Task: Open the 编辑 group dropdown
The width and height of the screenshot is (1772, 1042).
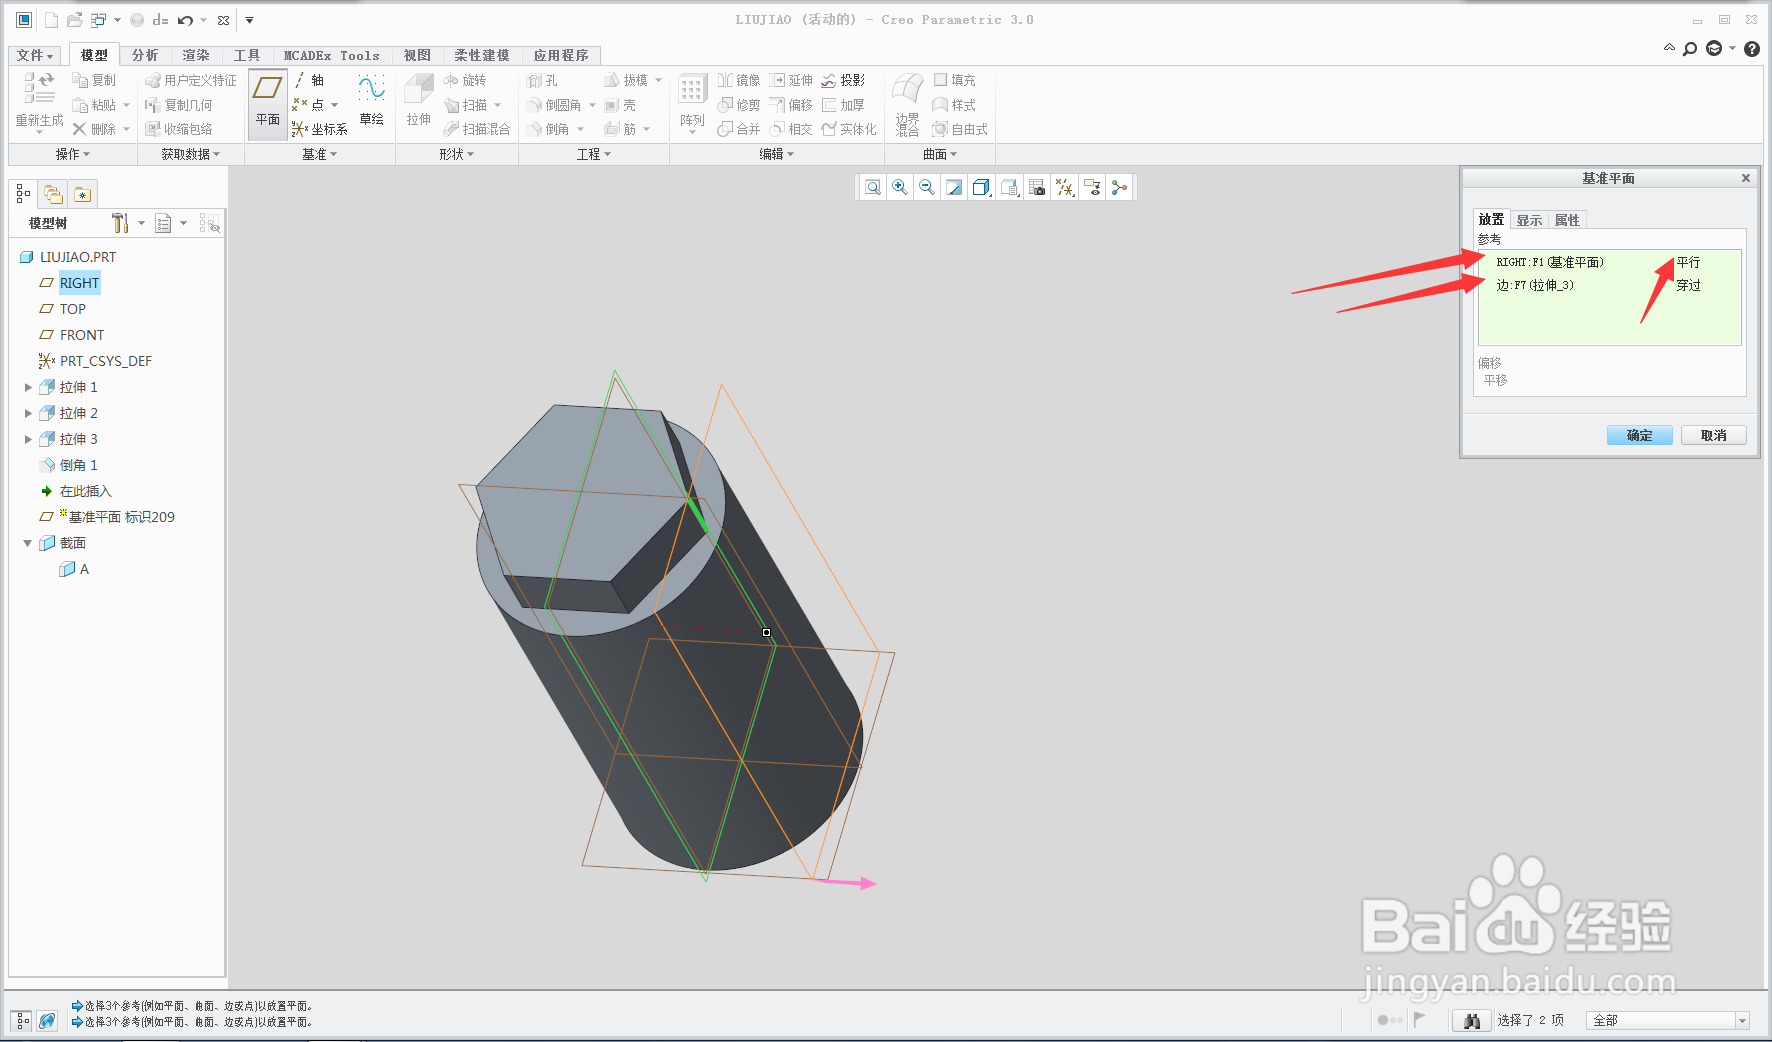Action: [776, 154]
